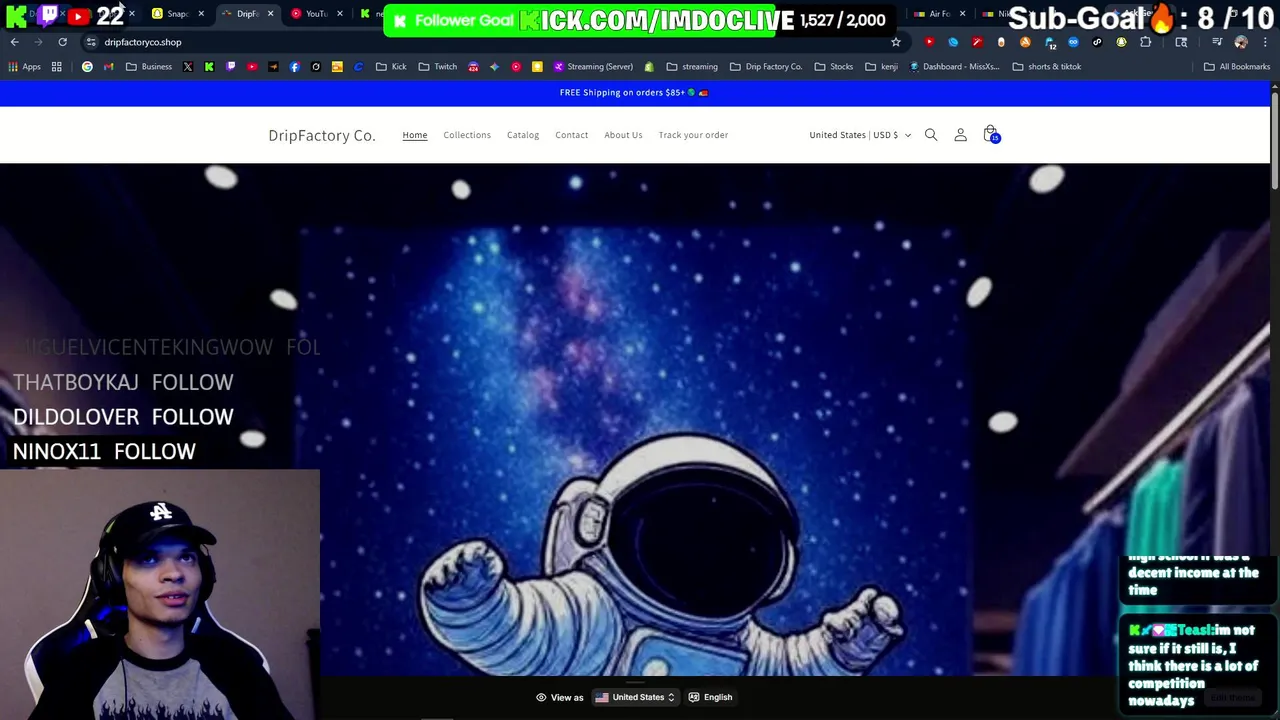This screenshot has height=720, width=1280.
Task: Open Dashboard - MissXs bookmark
Action: (955, 67)
